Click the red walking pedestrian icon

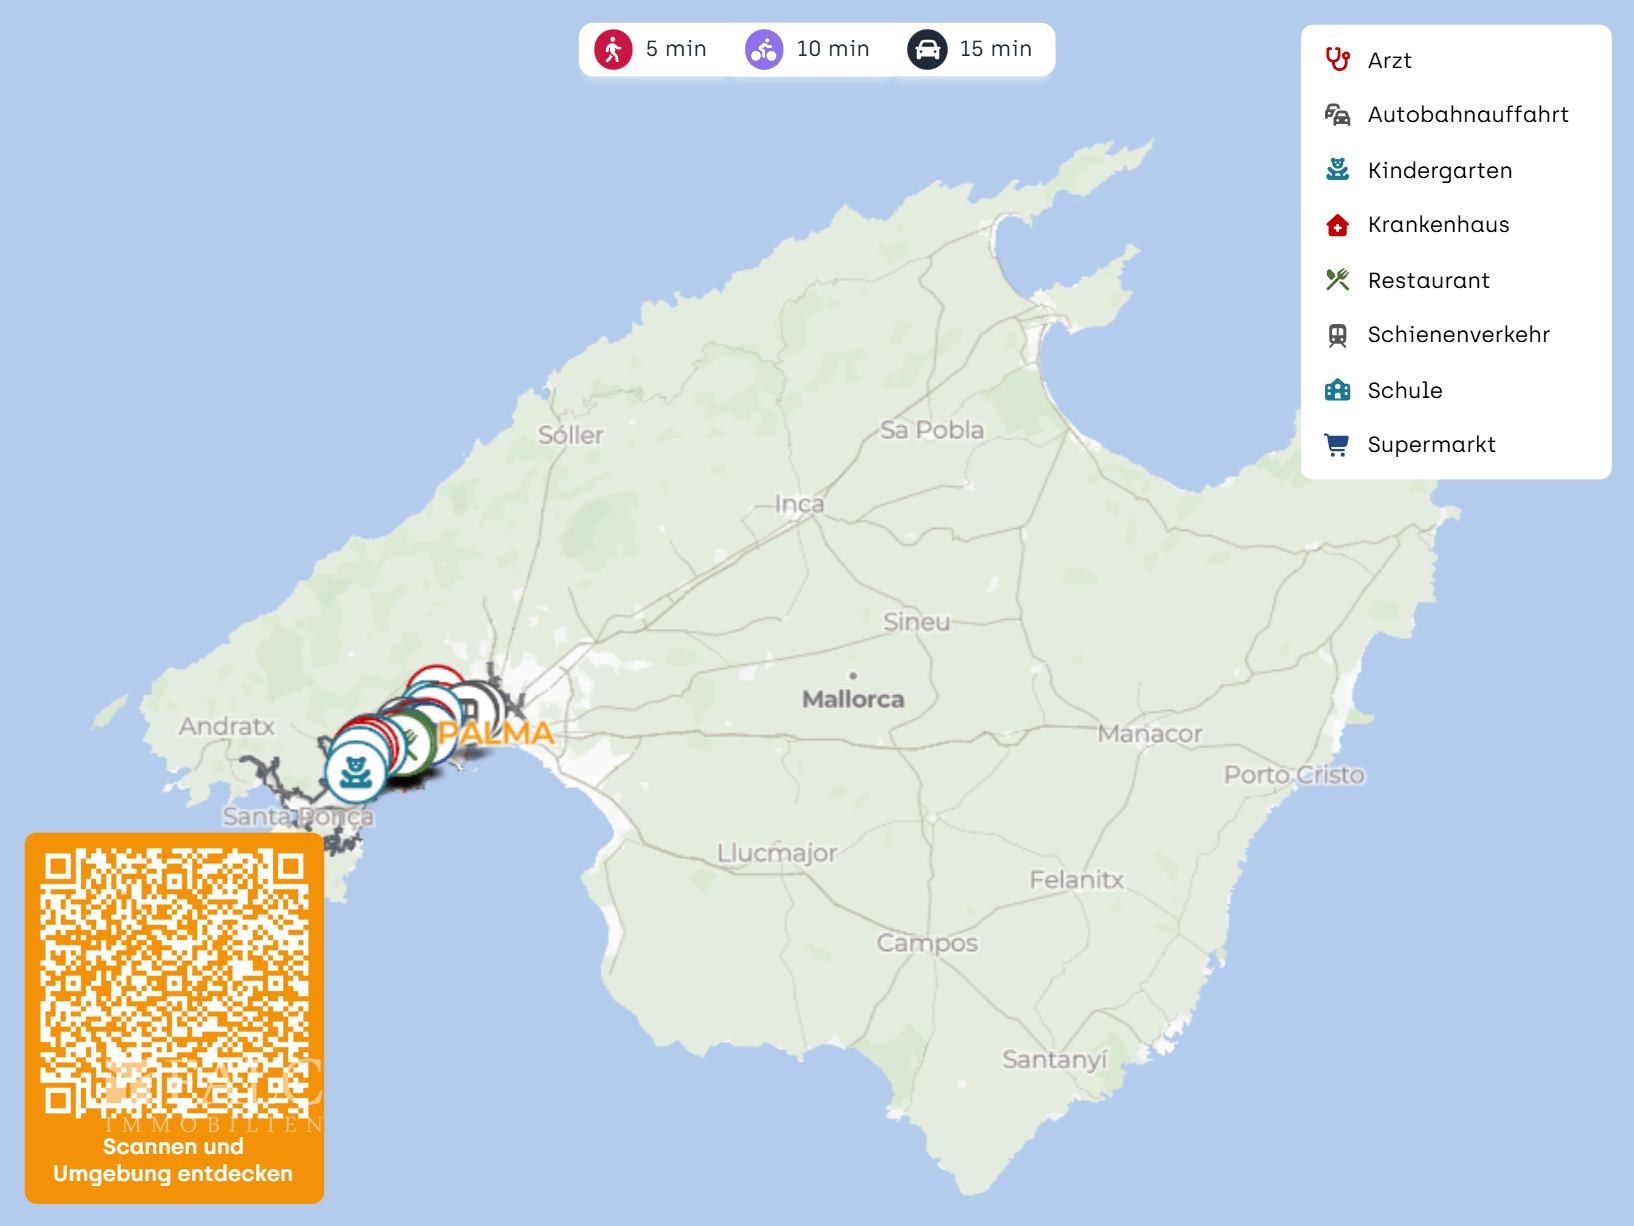(613, 49)
